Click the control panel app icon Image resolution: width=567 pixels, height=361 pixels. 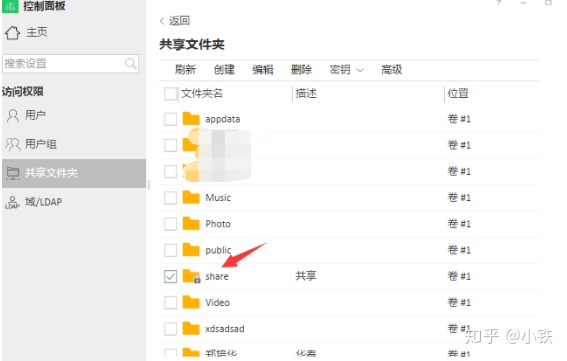click(x=10, y=6)
